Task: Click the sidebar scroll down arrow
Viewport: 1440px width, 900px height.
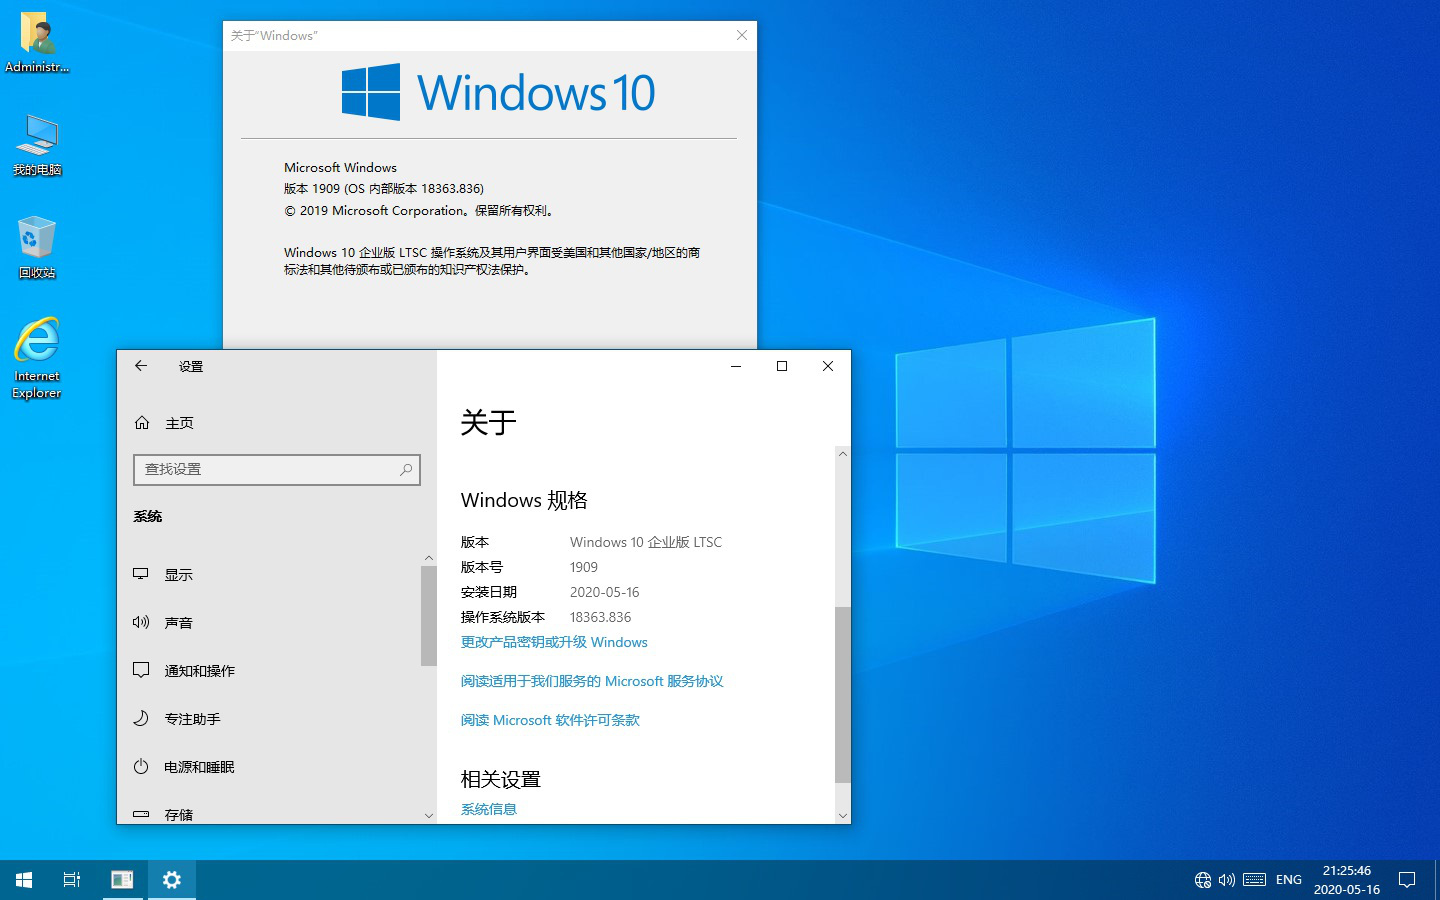Action: [429, 815]
